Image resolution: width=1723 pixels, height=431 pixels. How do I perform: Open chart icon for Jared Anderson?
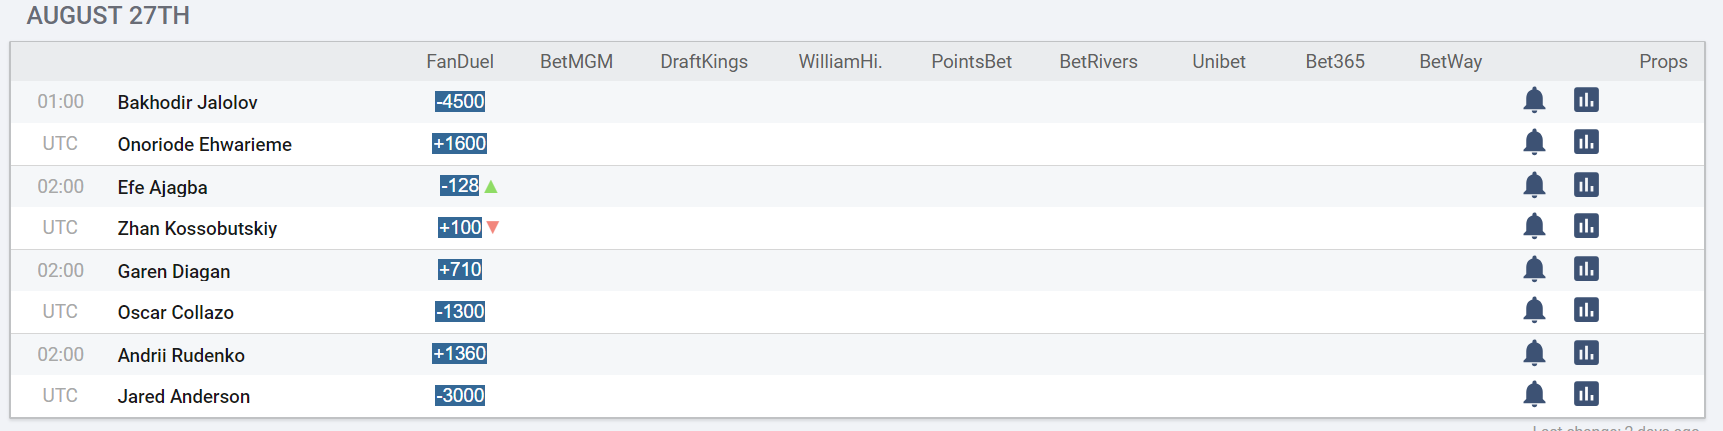[1586, 394]
